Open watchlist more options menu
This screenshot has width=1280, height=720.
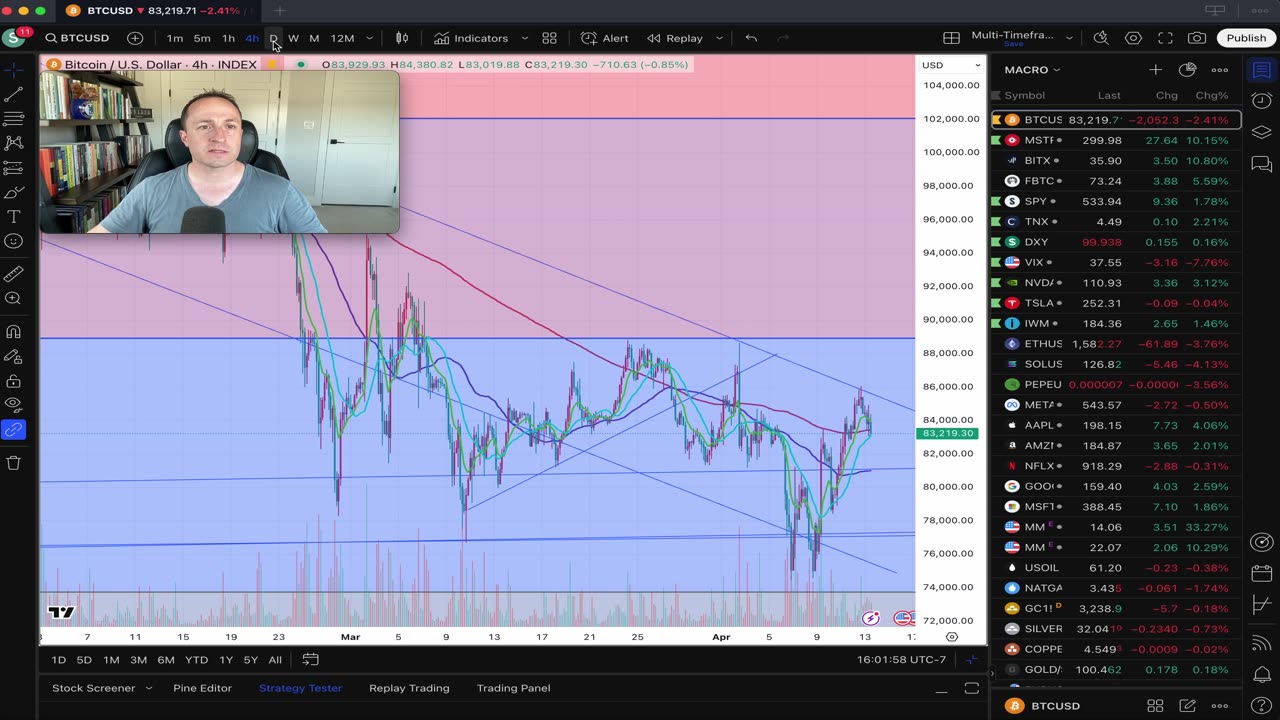point(1219,70)
